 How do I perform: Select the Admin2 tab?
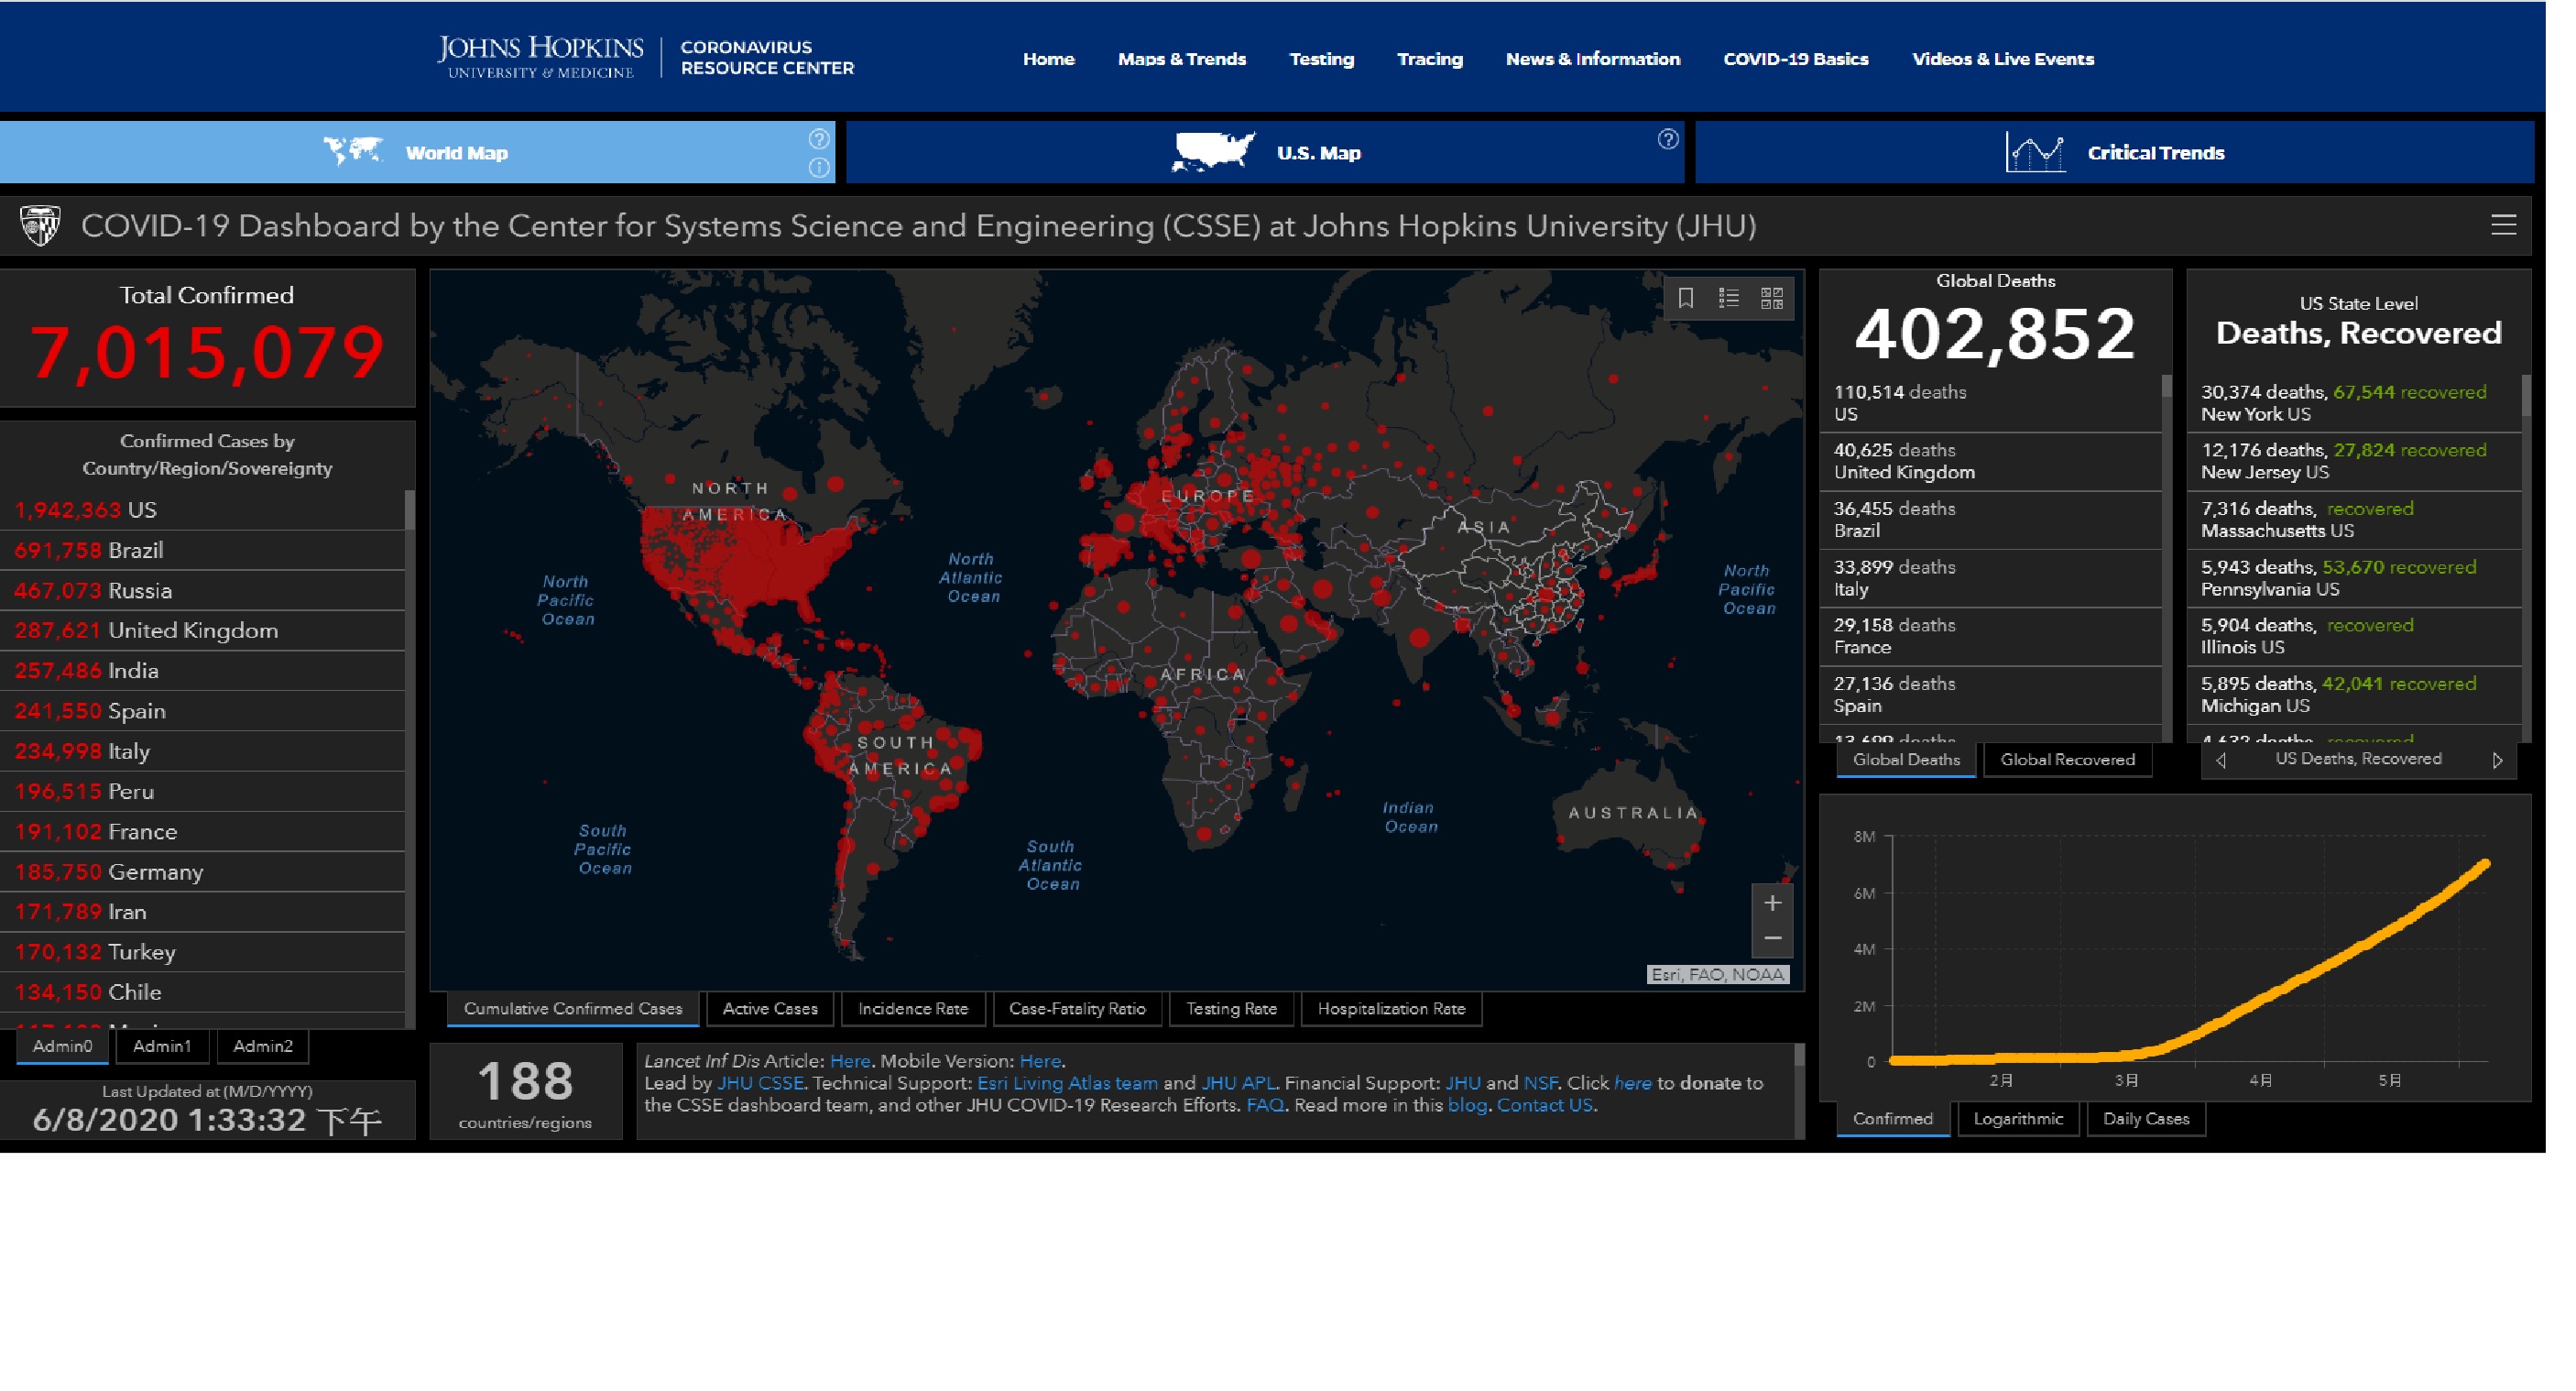[x=263, y=1047]
